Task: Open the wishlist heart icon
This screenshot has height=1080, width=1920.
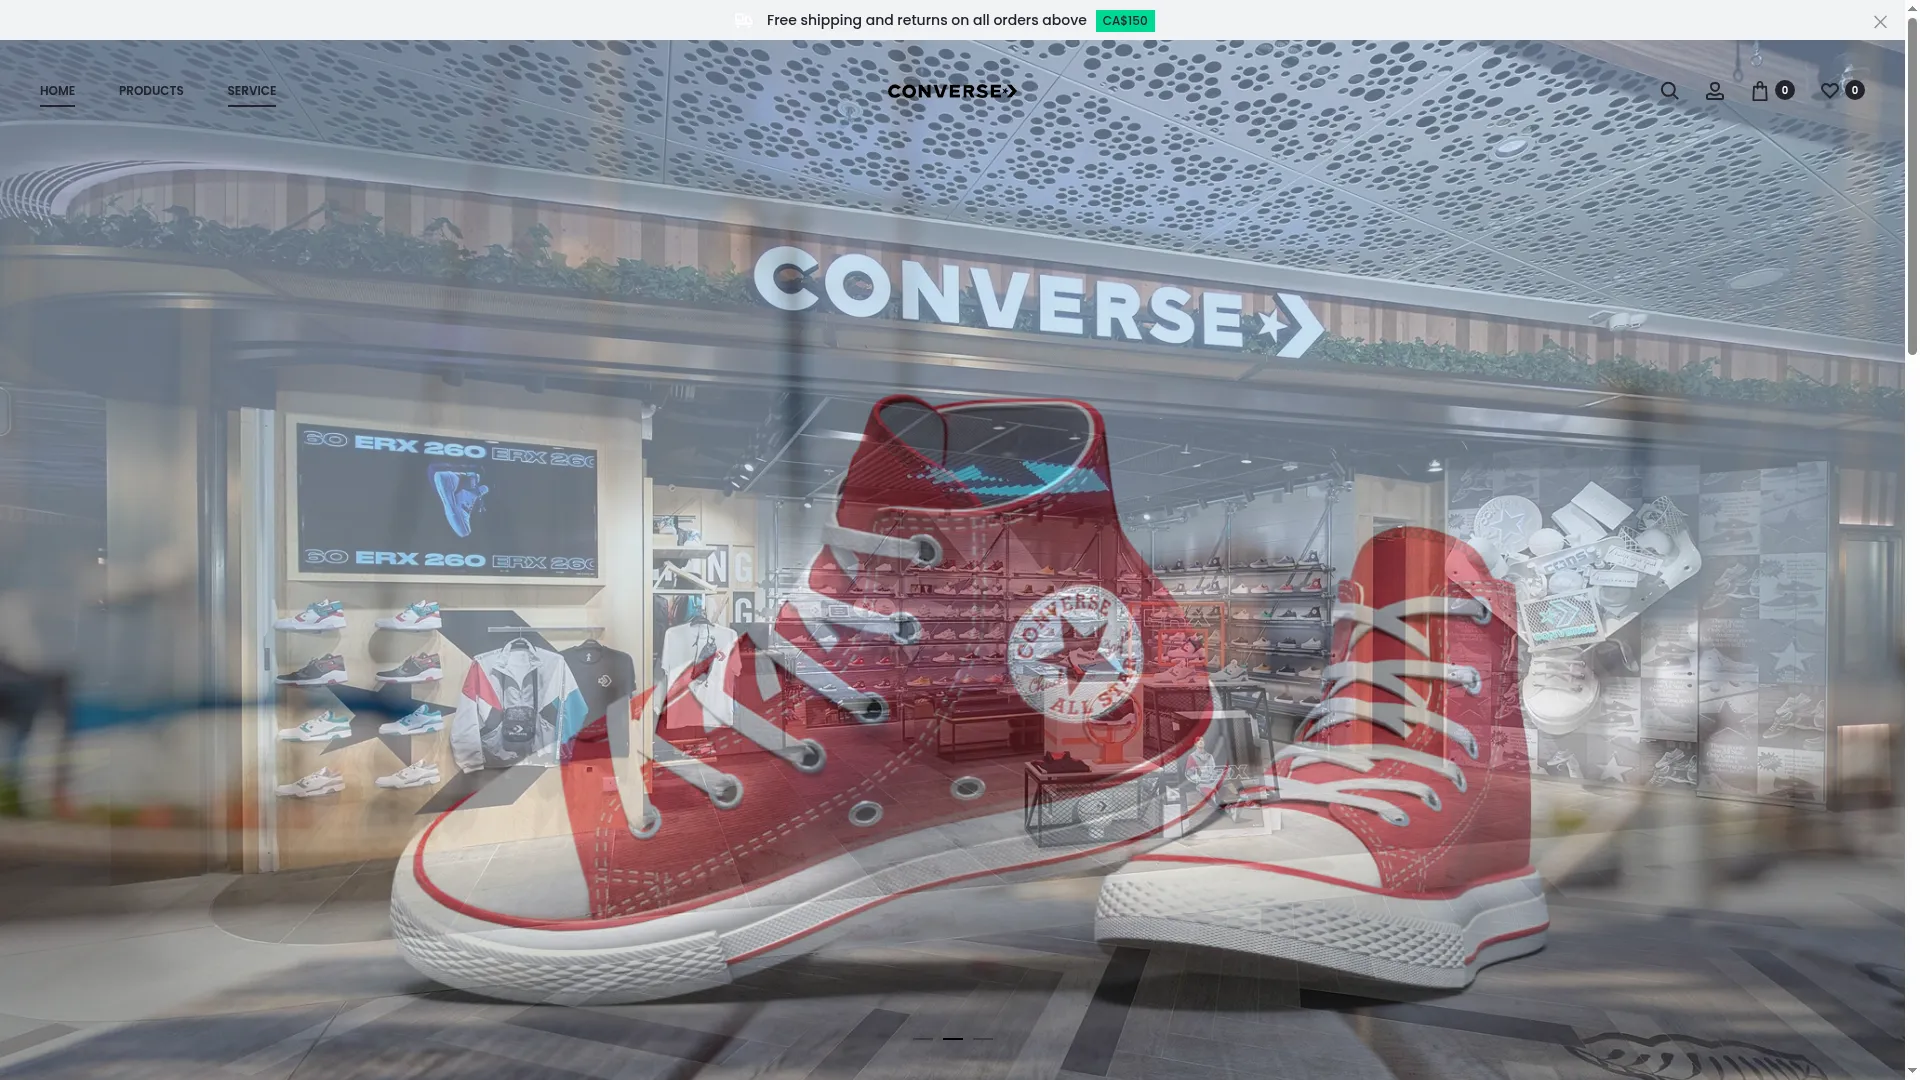Action: [x=1830, y=91]
